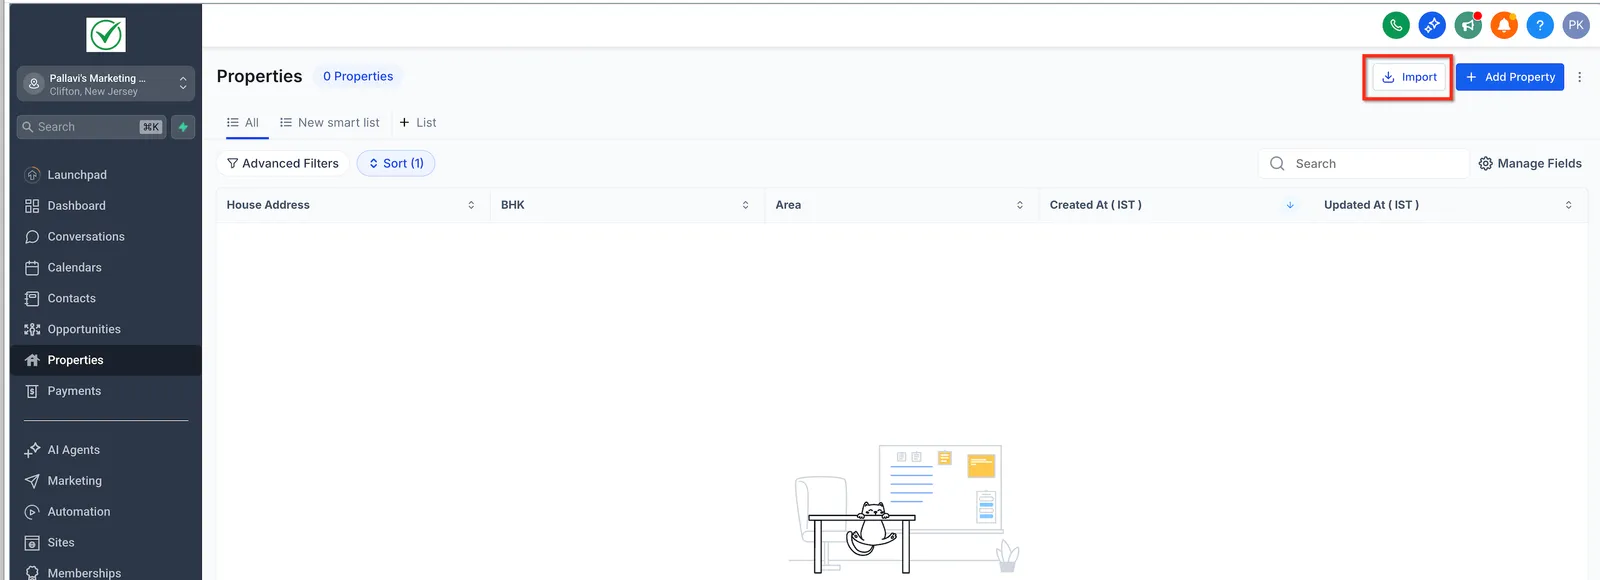
Task: Open the PK user avatar
Action: coord(1576,25)
